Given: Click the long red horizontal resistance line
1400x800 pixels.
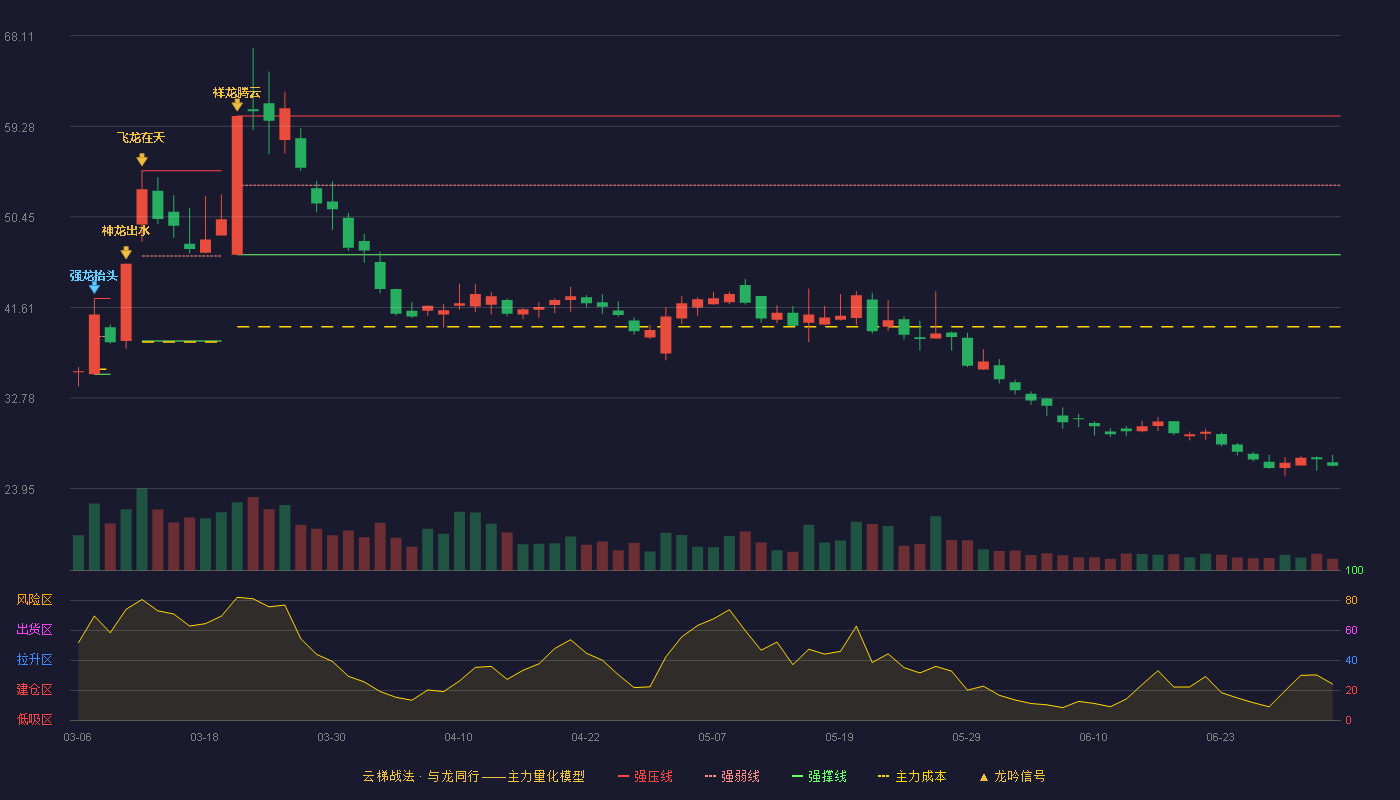Looking at the screenshot, I should (790, 116).
